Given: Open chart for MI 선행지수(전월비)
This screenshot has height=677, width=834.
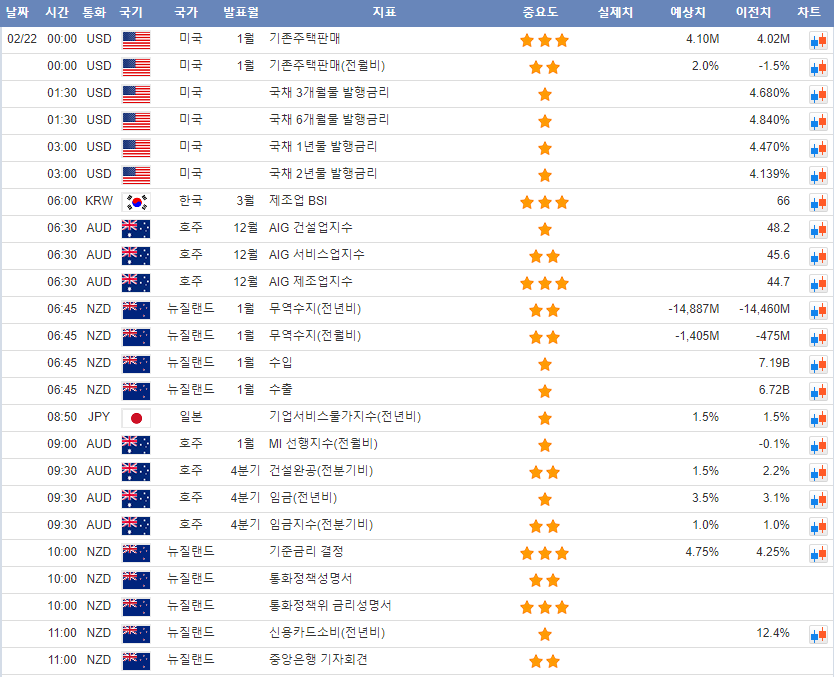Looking at the screenshot, I should tap(817, 445).
